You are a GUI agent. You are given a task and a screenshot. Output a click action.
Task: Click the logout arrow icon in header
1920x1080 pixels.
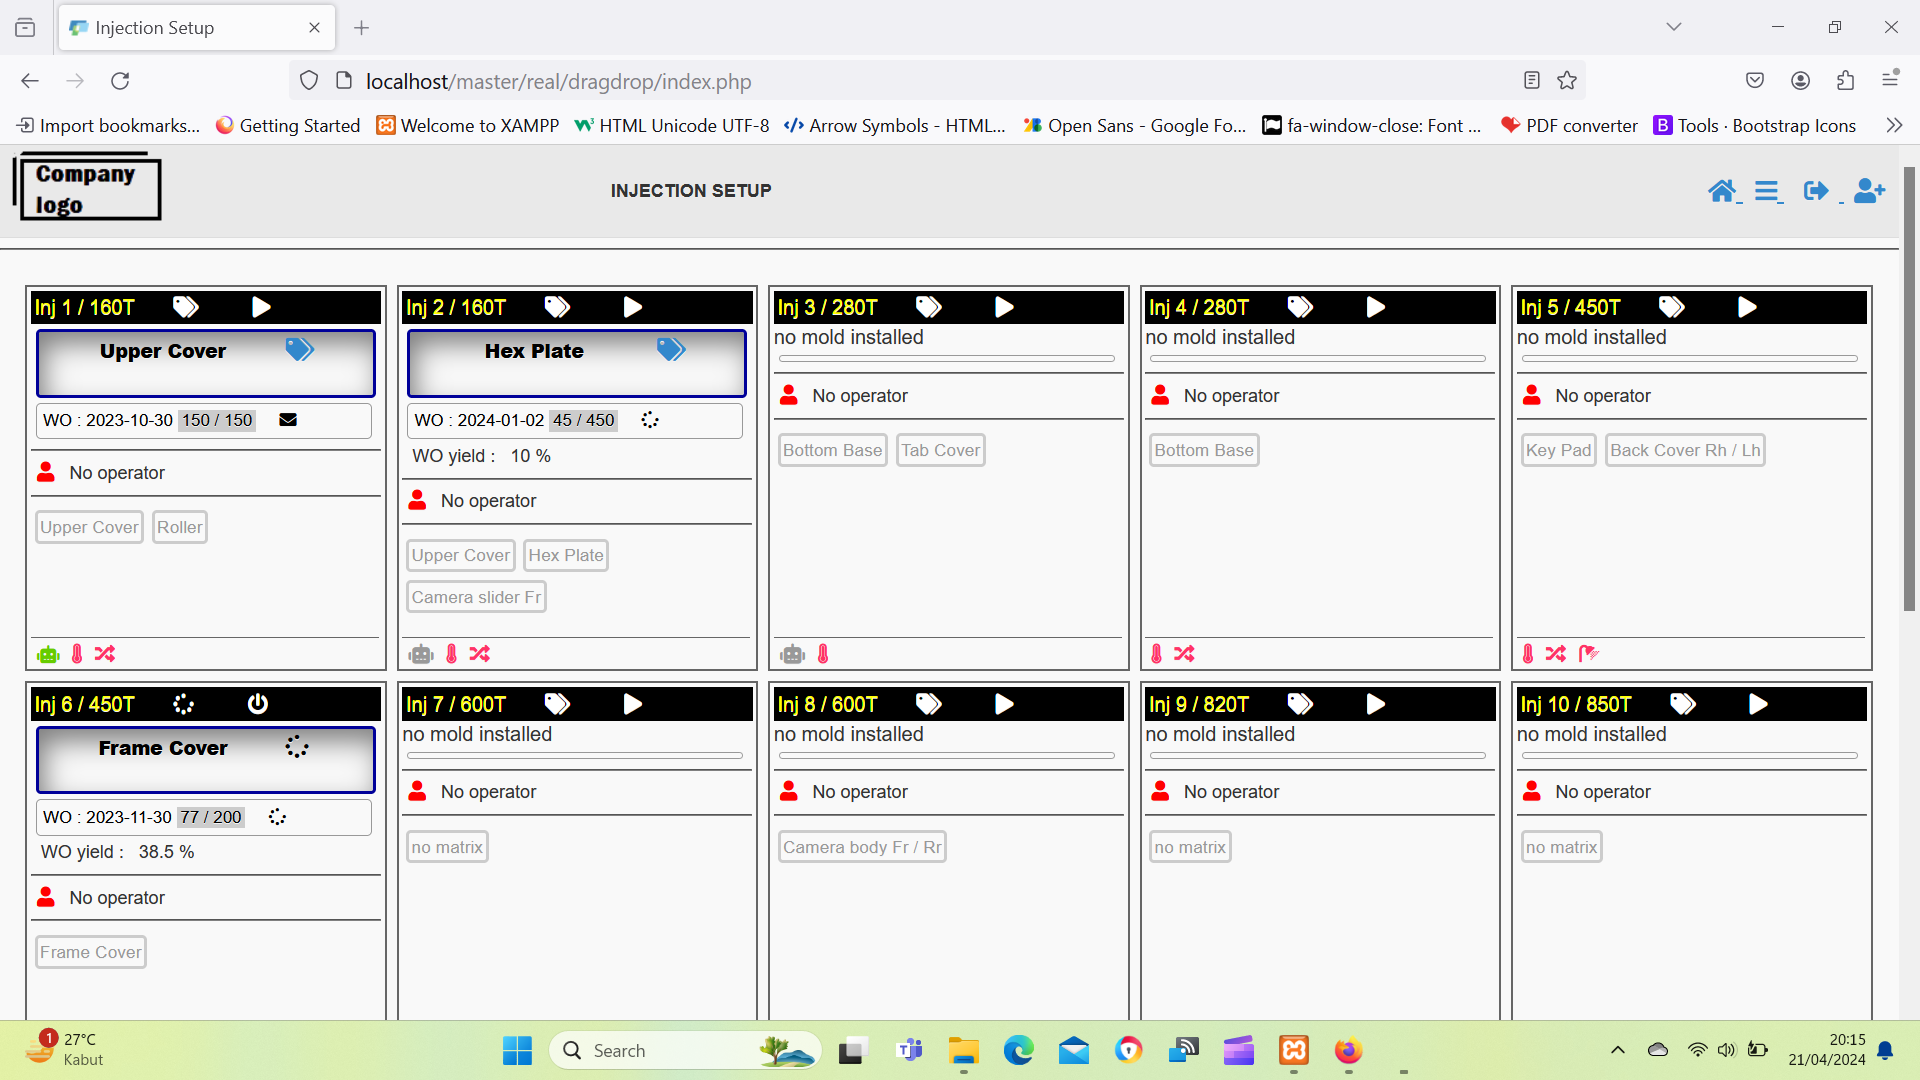point(1815,191)
